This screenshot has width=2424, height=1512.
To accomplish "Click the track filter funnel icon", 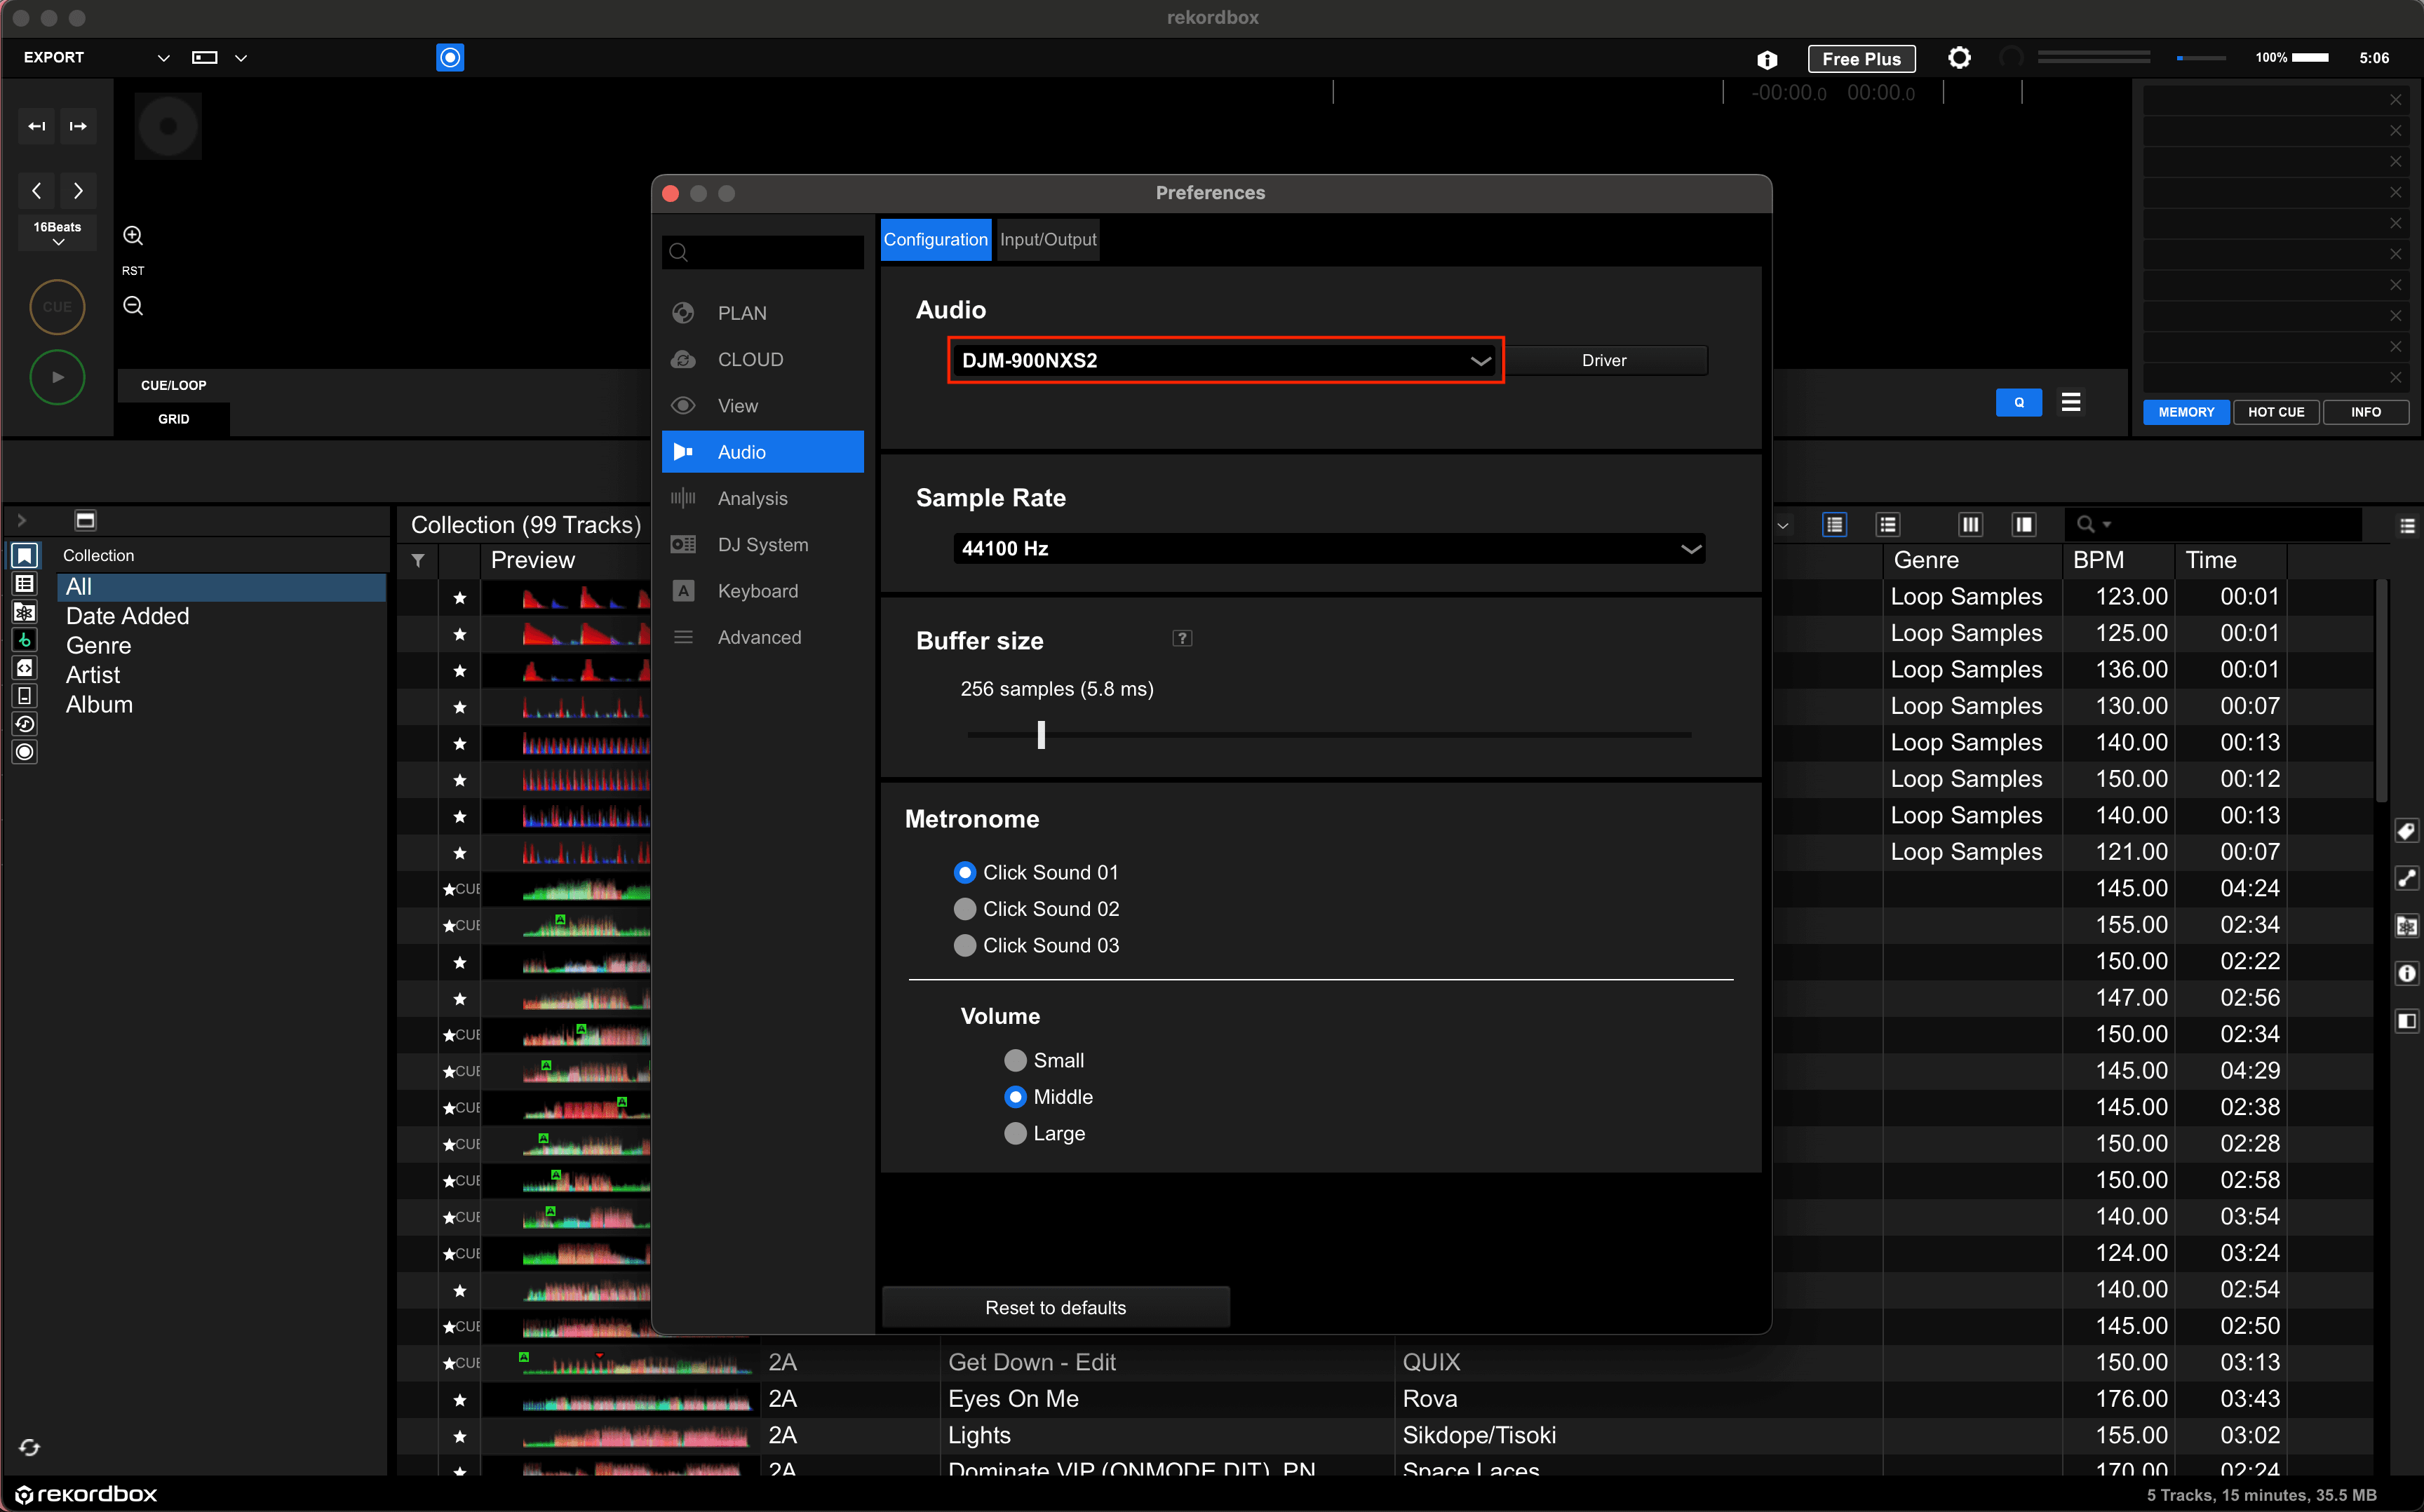I will pos(418,560).
